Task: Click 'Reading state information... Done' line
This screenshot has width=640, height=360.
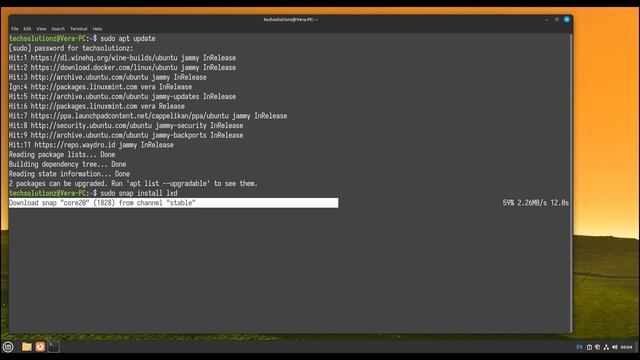Action: pyautogui.click(x=69, y=174)
